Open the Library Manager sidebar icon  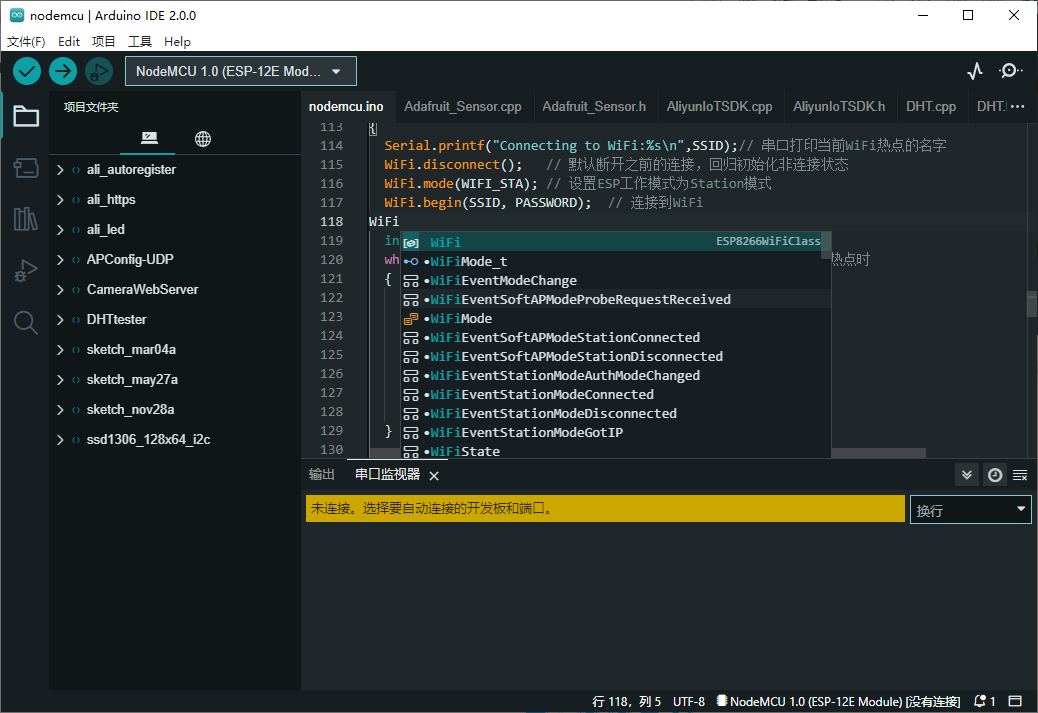[x=26, y=218]
